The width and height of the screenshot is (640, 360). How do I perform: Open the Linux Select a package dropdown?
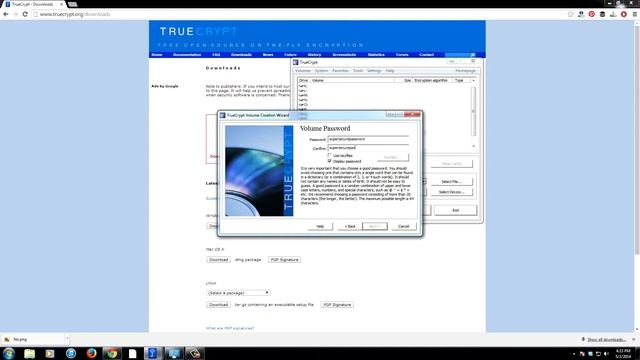pos(238,293)
